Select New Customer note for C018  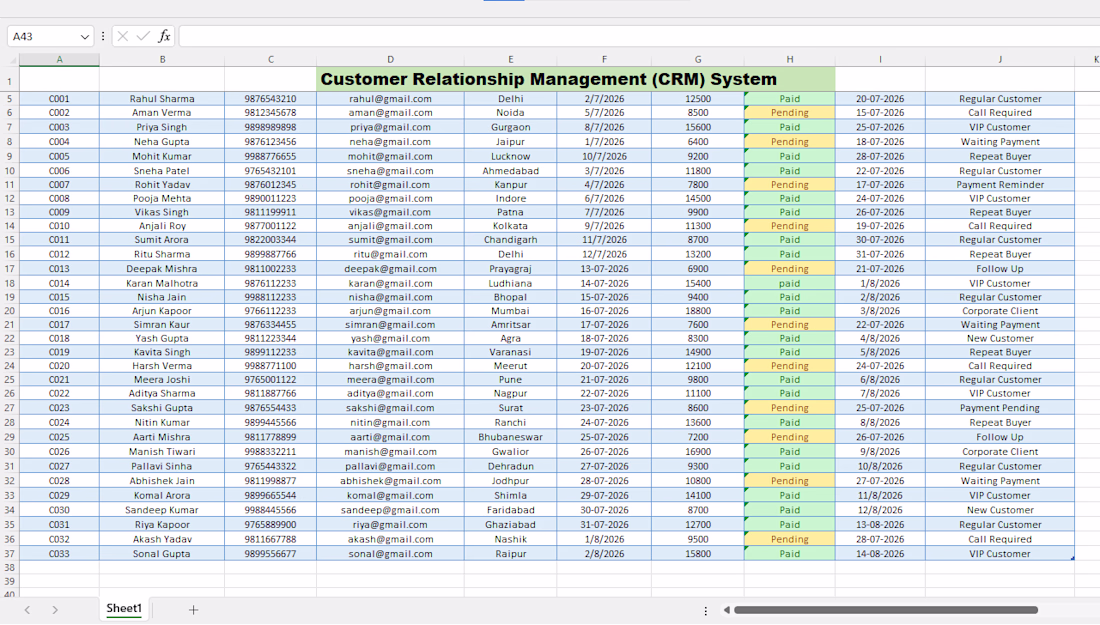click(1000, 338)
